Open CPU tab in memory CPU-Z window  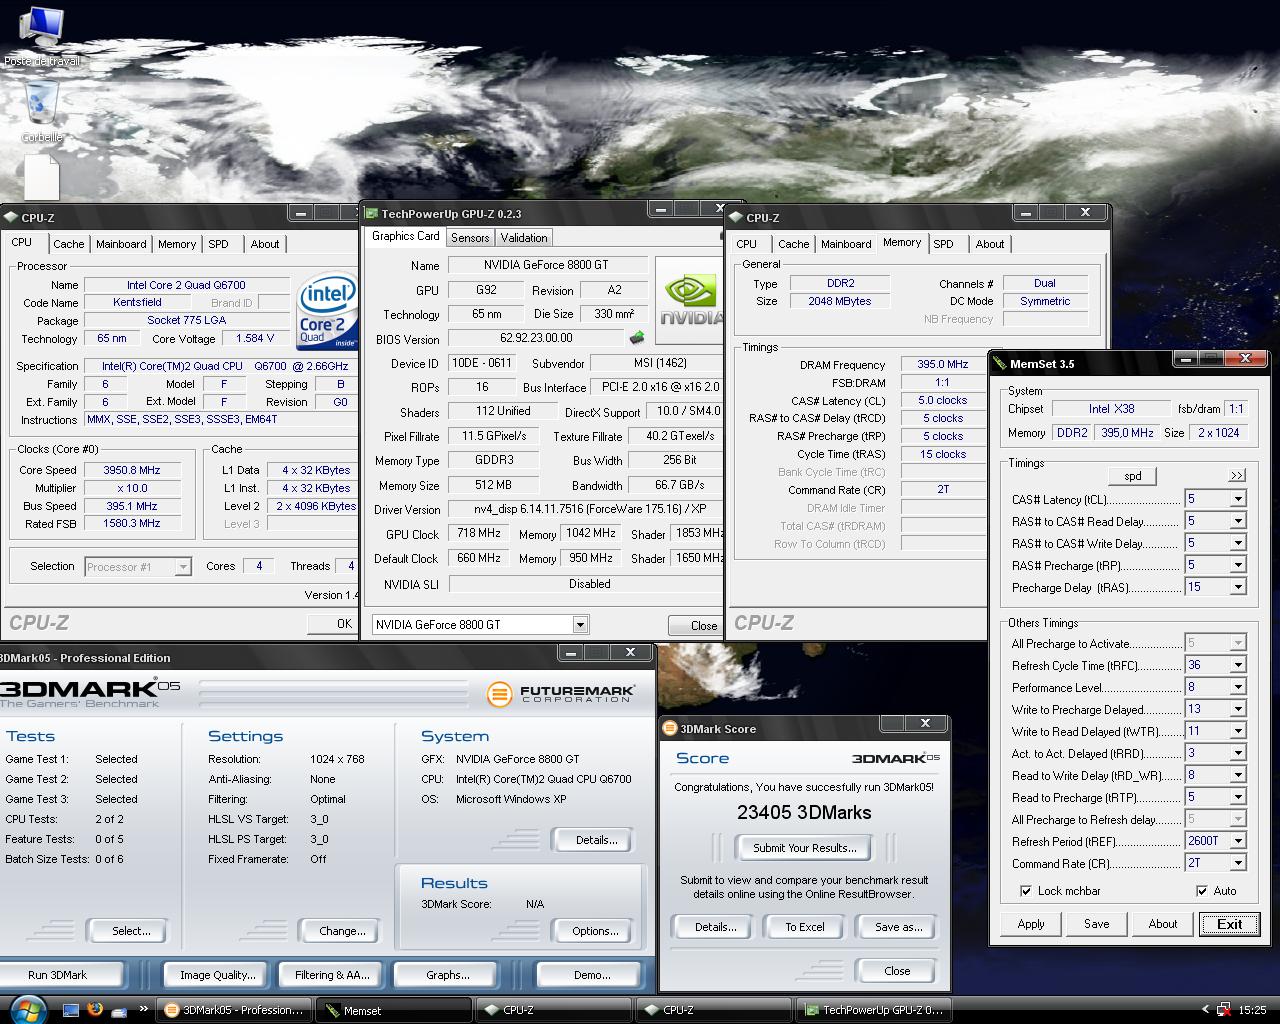pos(747,244)
